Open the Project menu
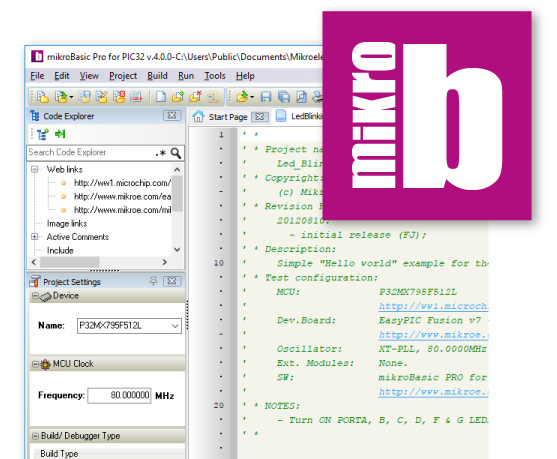 pyautogui.click(x=123, y=76)
